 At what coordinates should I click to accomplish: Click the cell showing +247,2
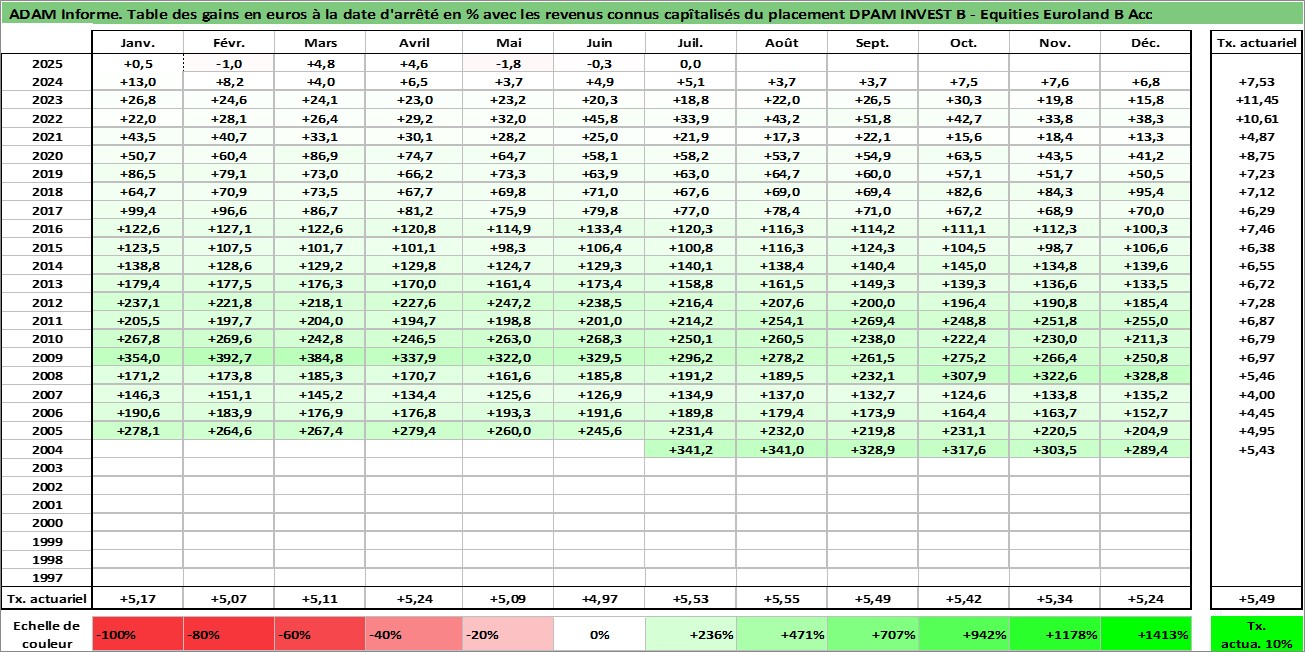click(x=508, y=303)
